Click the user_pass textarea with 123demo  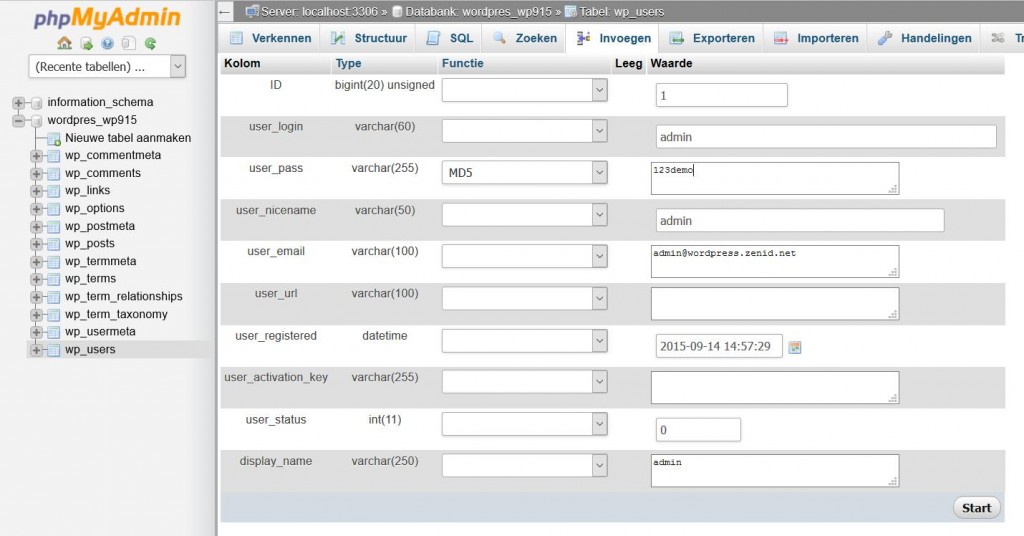click(x=775, y=178)
